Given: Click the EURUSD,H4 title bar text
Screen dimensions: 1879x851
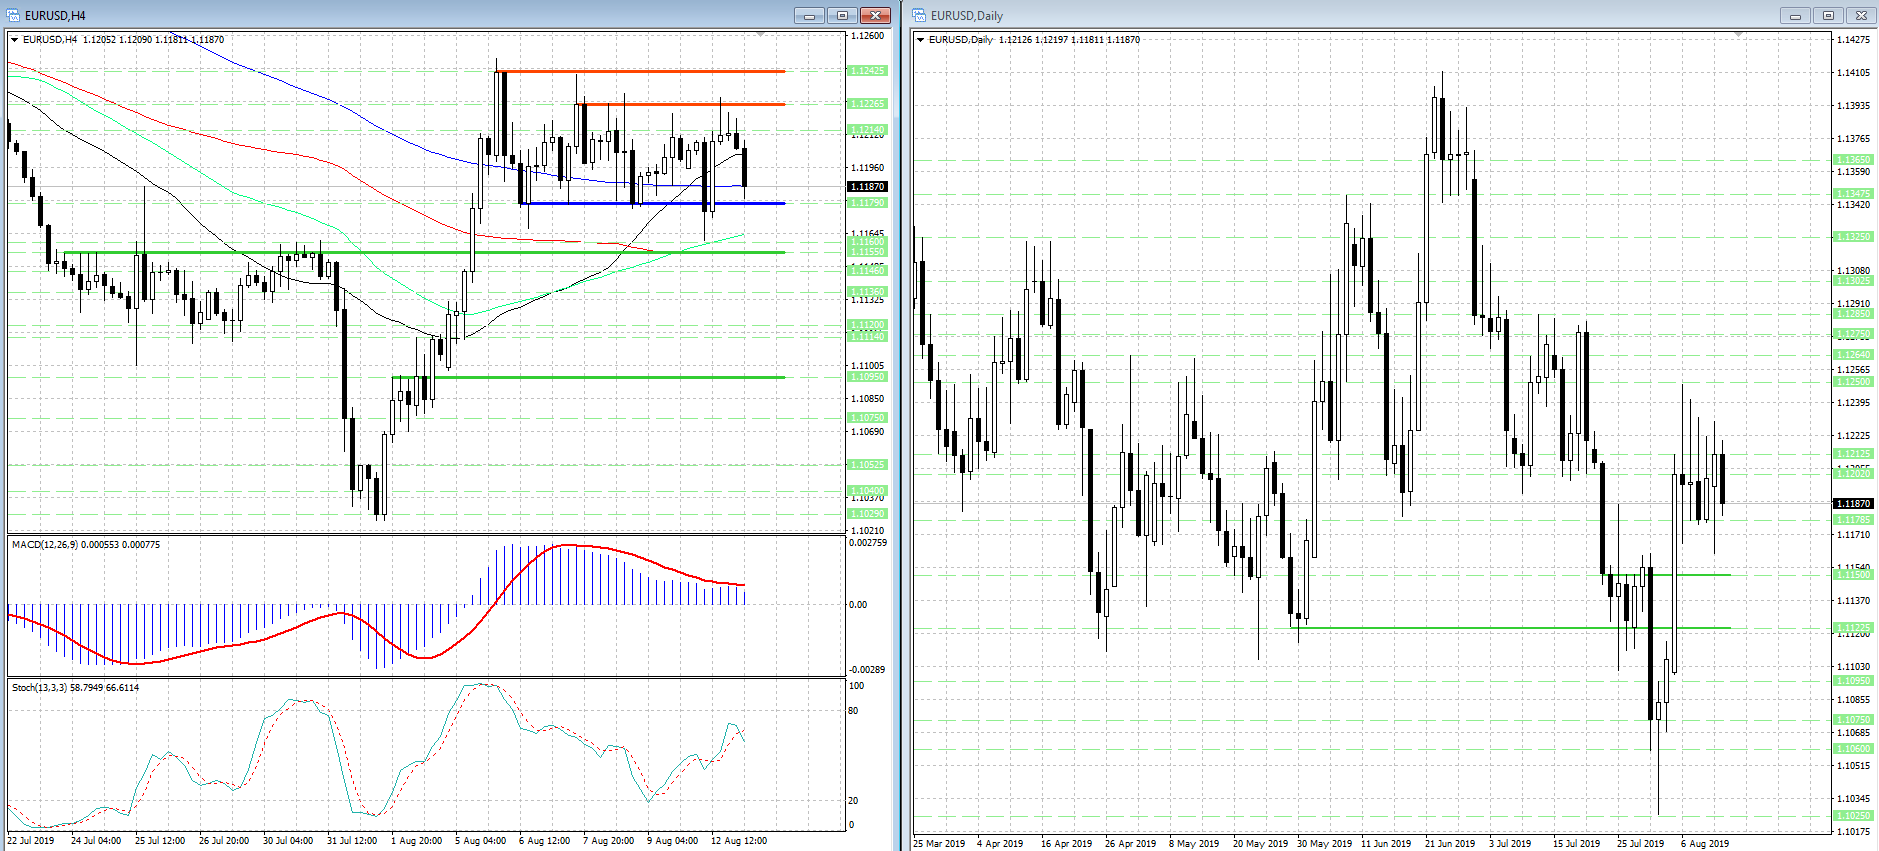Looking at the screenshot, I should tap(56, 15).
